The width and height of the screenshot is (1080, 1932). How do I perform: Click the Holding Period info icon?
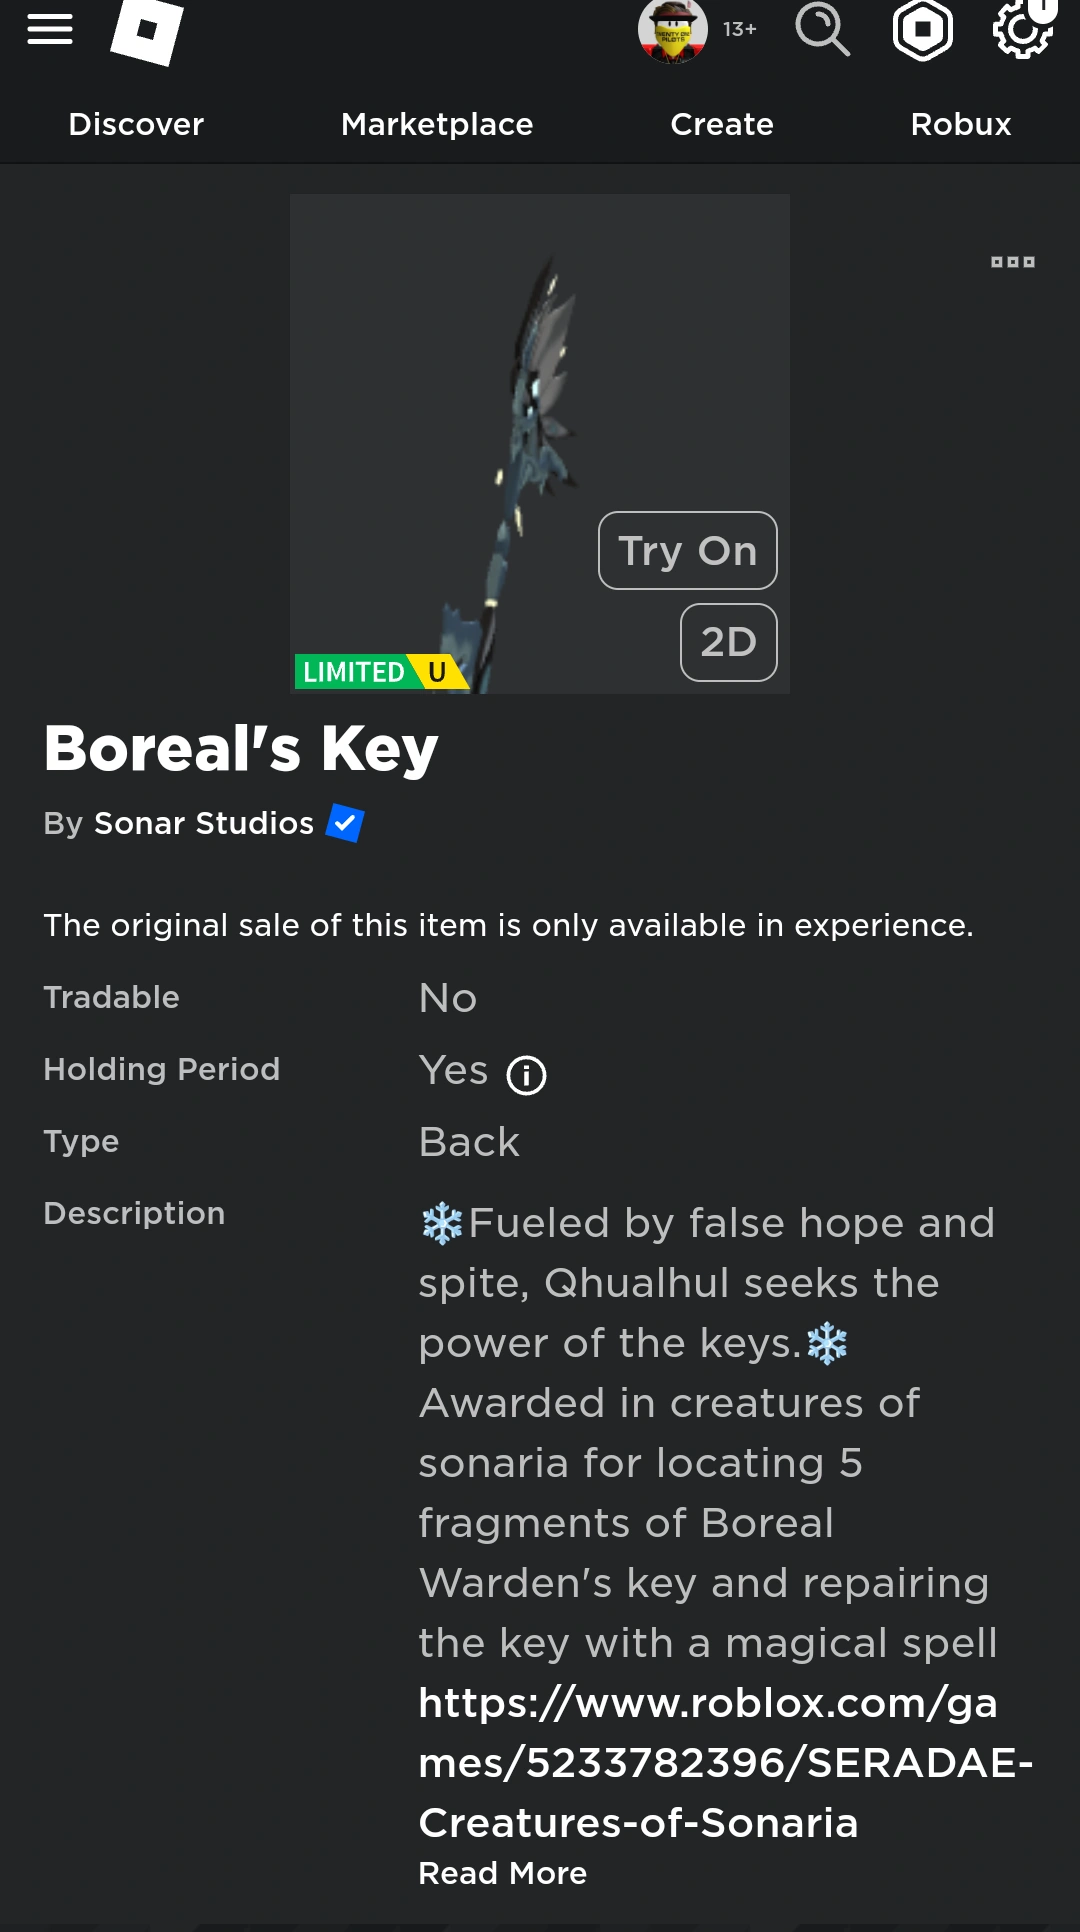pos(528,1075)
